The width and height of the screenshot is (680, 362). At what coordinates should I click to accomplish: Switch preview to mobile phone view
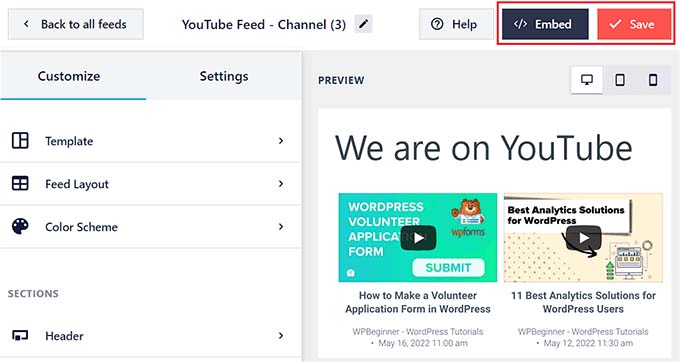[653, 80]
